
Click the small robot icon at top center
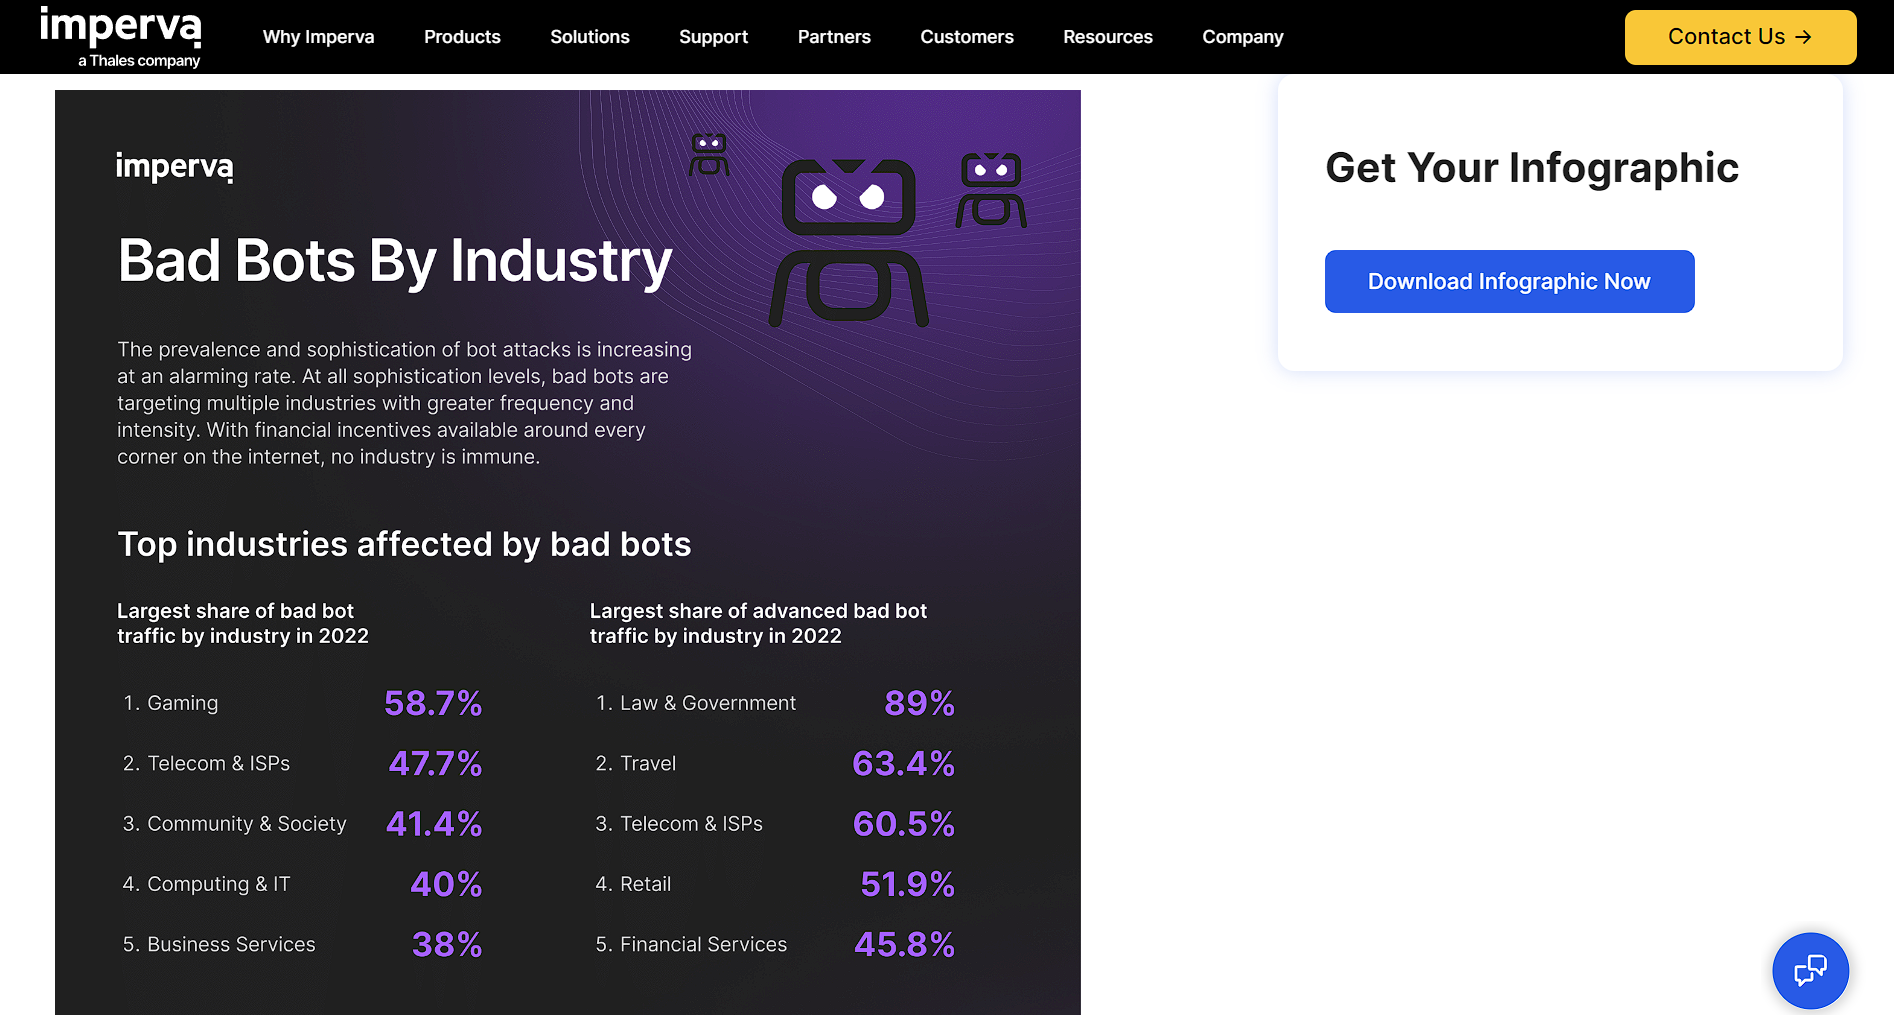pyautogui.click(x=709, y=155)
